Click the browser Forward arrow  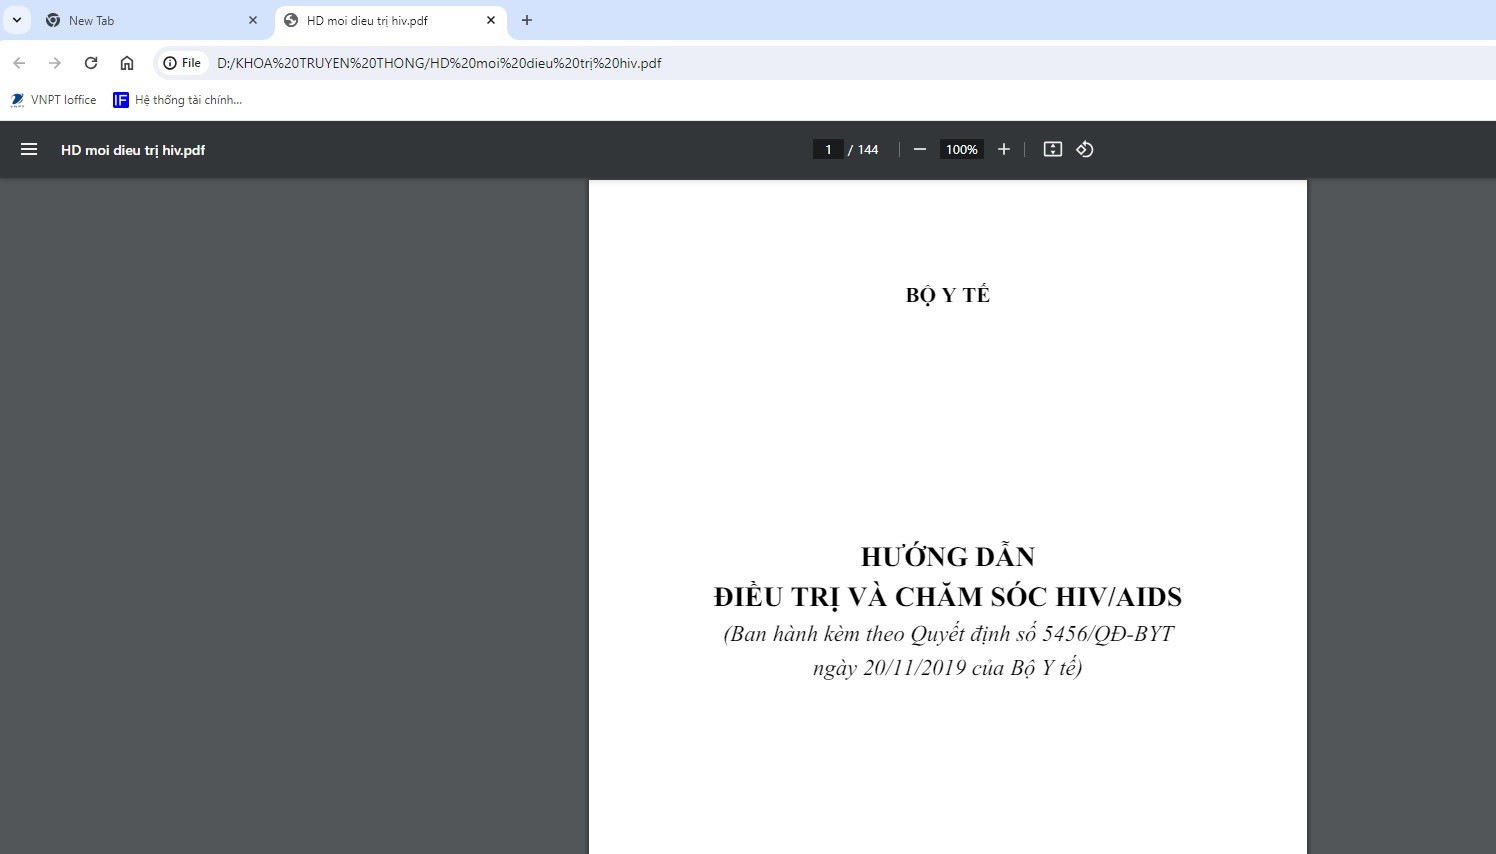tap(55, 63)
